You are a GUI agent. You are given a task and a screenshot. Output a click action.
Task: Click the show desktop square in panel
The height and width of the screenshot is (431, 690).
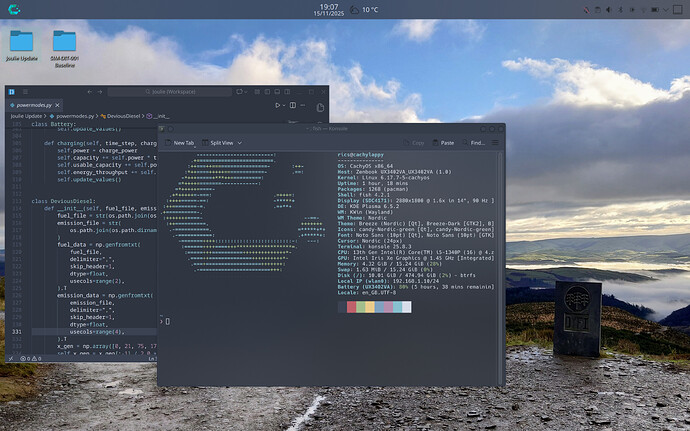678,10
